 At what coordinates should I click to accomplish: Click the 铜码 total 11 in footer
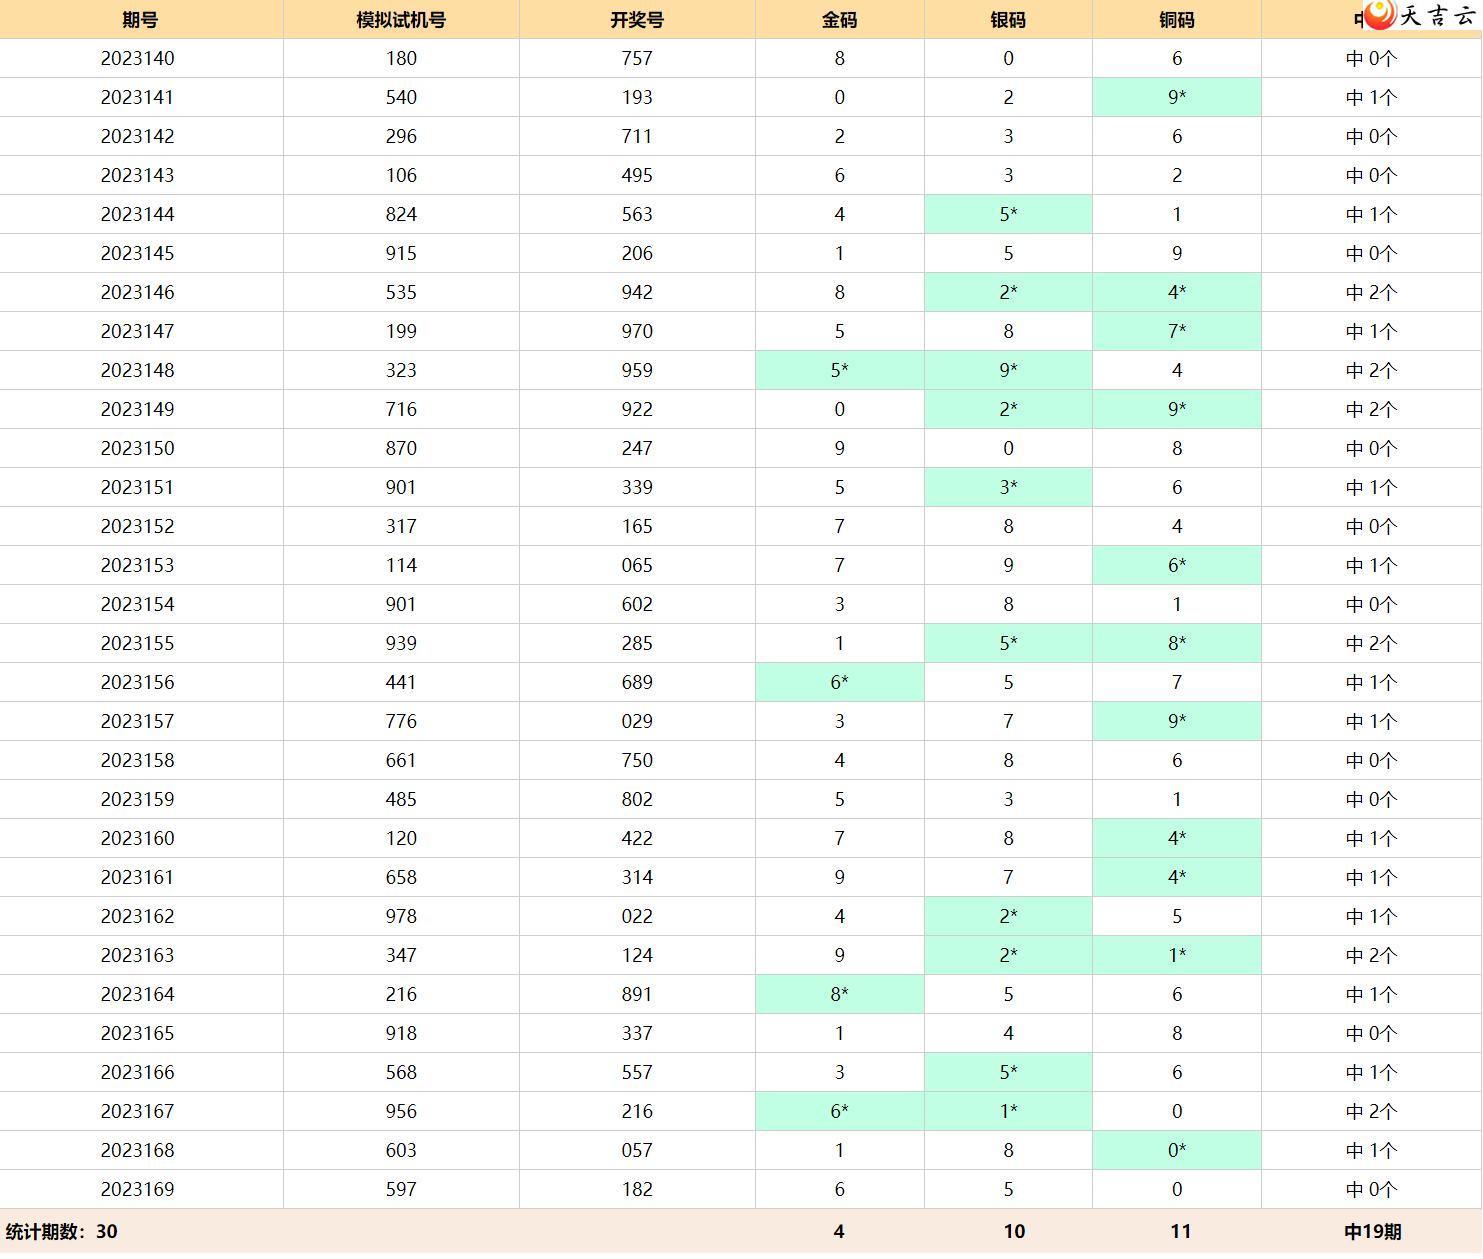[x=1181, y=1232]
